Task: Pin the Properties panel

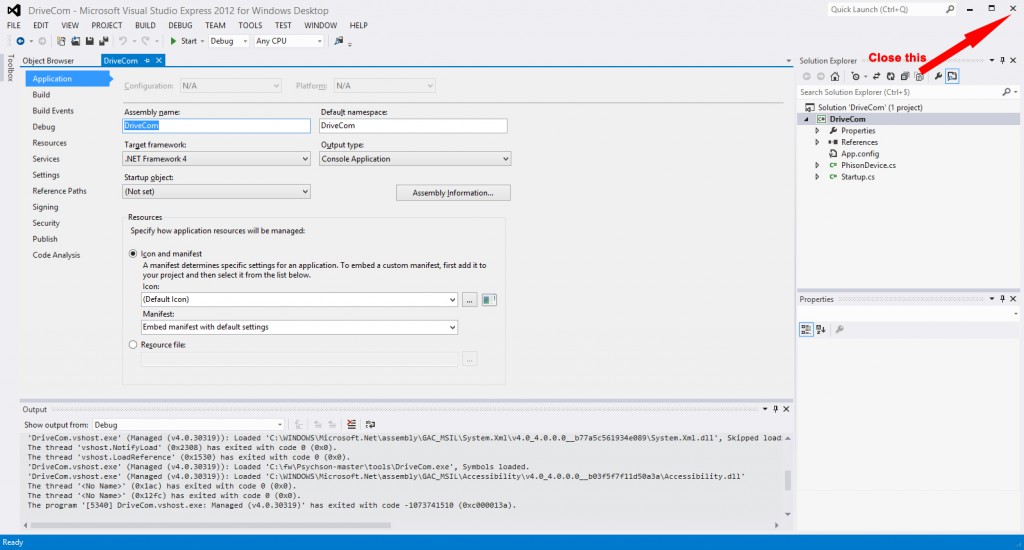Action: 1002,299
